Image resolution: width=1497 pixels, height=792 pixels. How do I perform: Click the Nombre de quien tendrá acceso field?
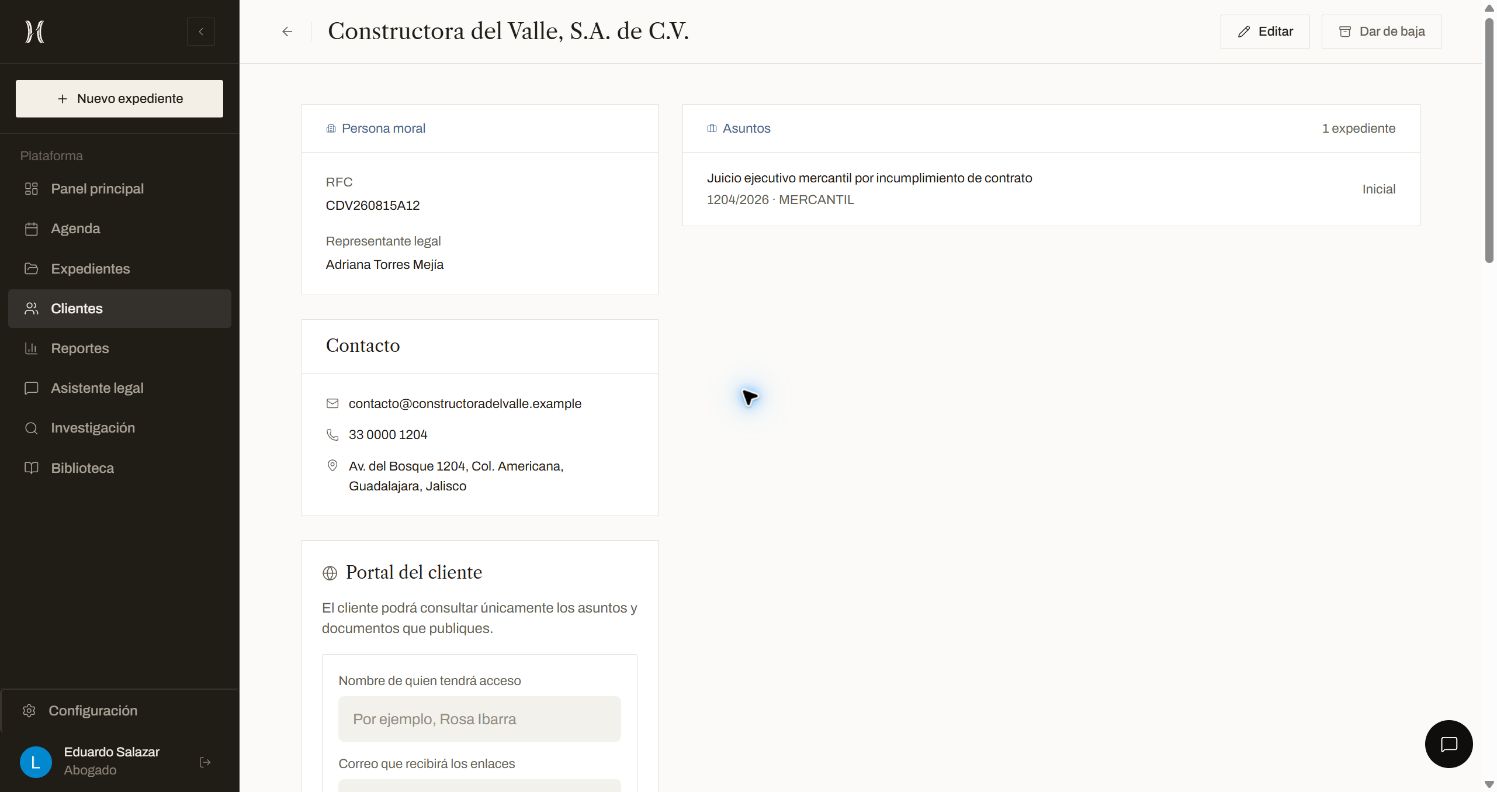click(x=480, y=719)
